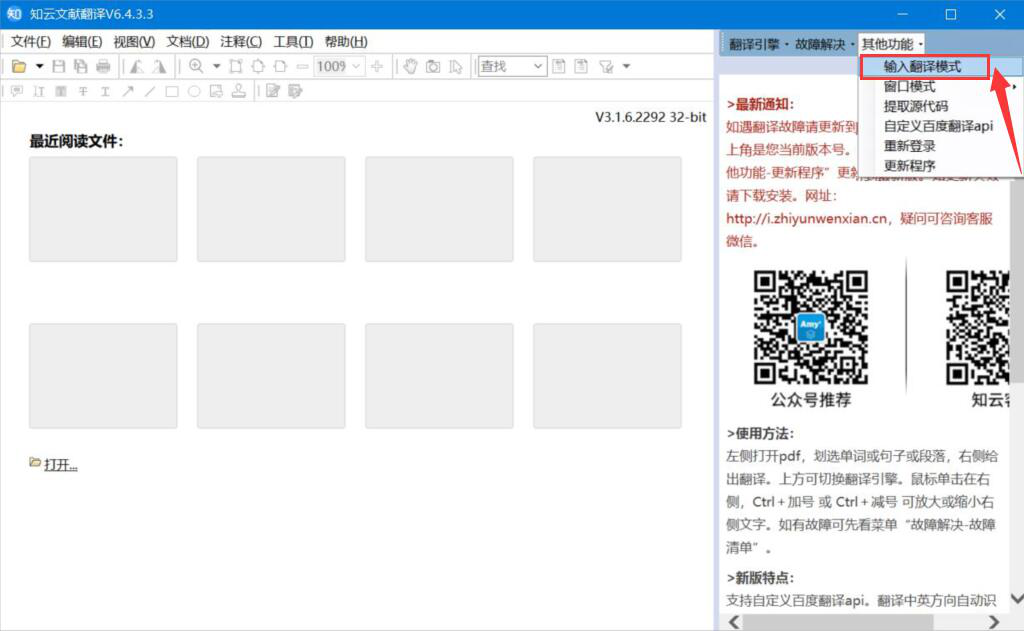Open the 注释(C) menu
This screenshot has width=1024, height=631.
tap(241, 42)
